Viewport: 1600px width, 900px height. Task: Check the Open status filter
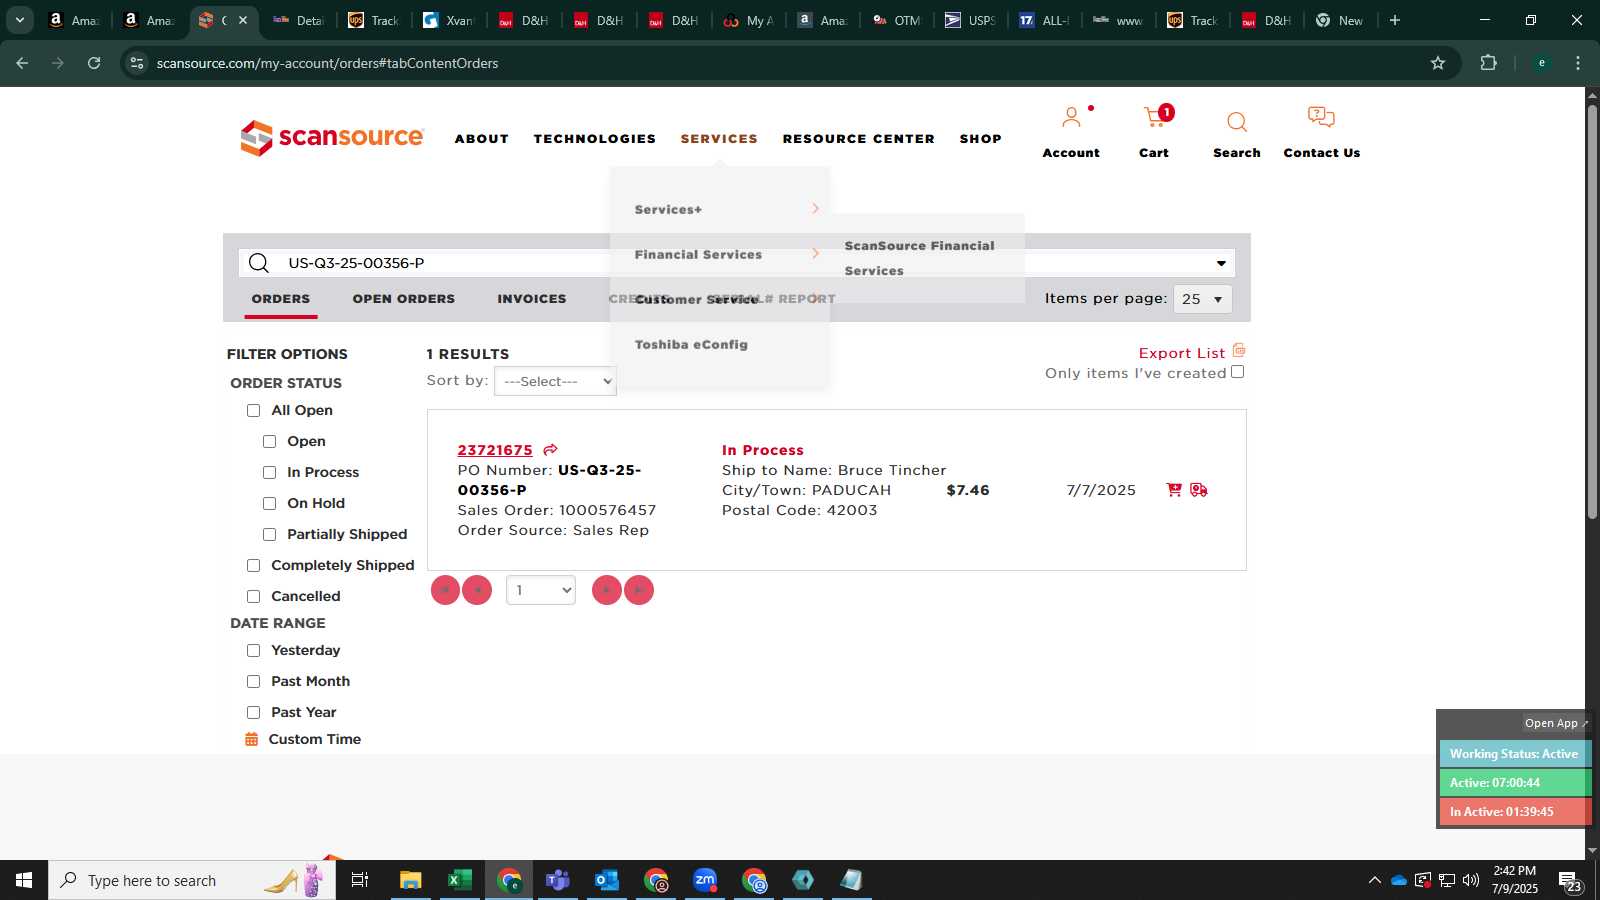pyautogui.click(x=270, y=442)
